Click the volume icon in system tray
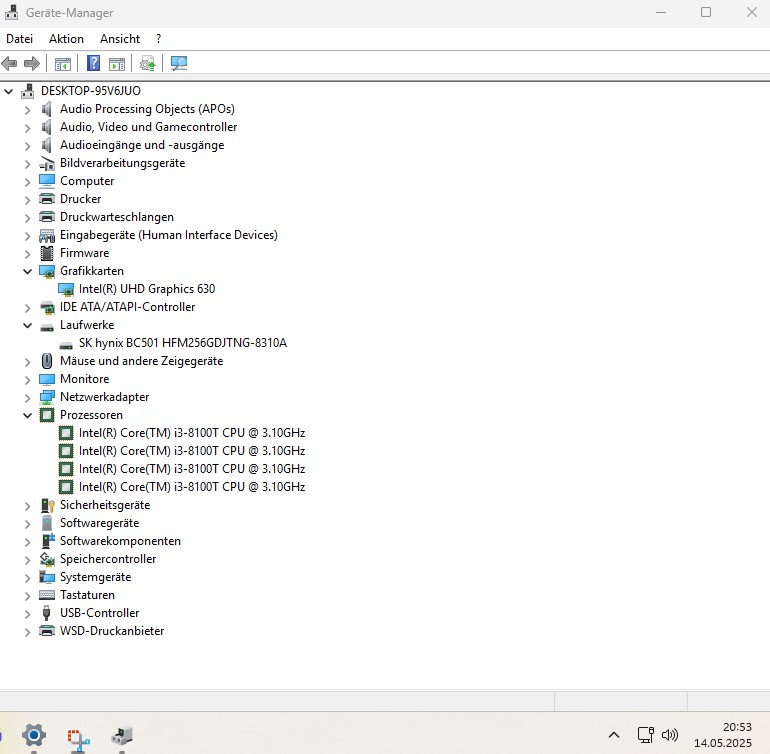This screenshot has height=754, width=770. (x=670, y=735)
